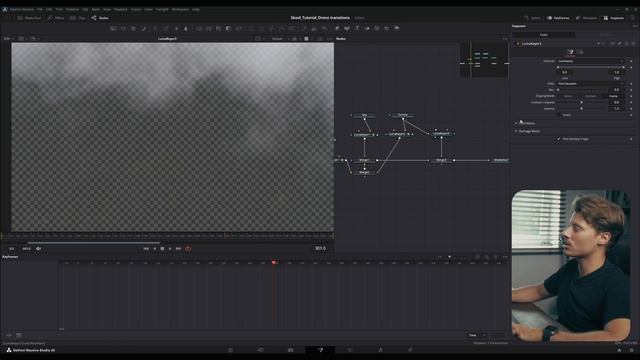Add a Rectangle mask from toolbar
This screenshot has width=640, height=360.
click(x=251, y=29)
